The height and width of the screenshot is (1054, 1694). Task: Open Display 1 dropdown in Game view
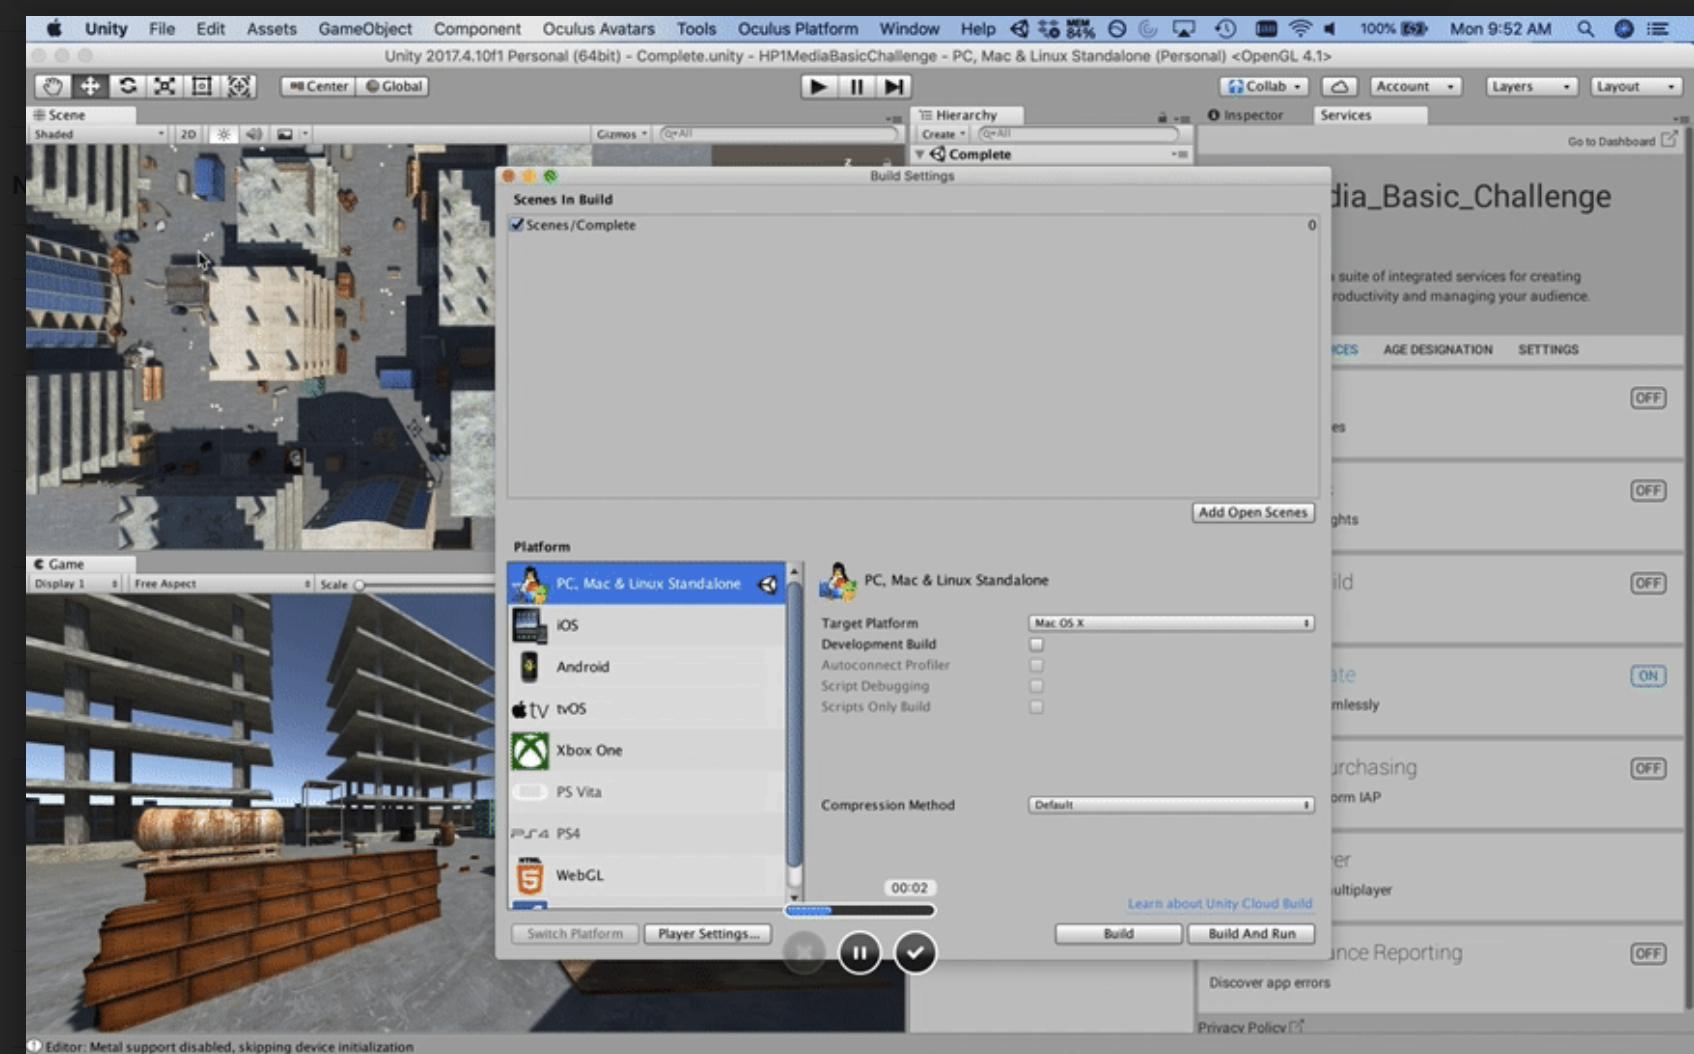[76, 584]
